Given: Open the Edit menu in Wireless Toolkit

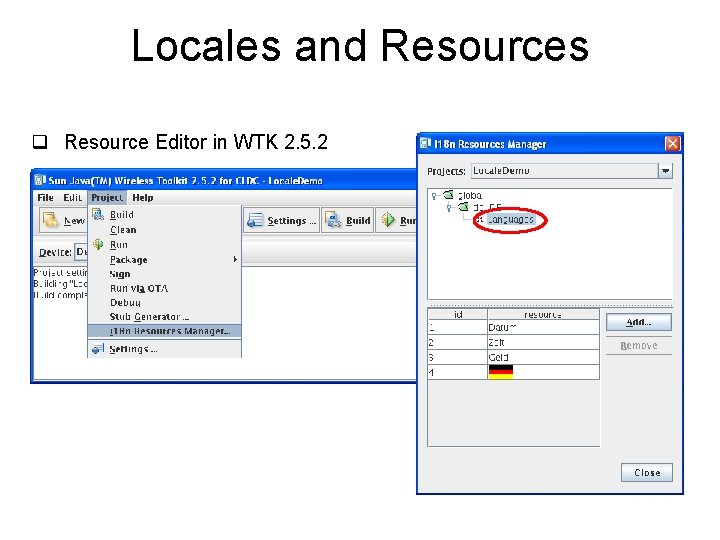Looking at the screenshot, I should click(73, 198).
